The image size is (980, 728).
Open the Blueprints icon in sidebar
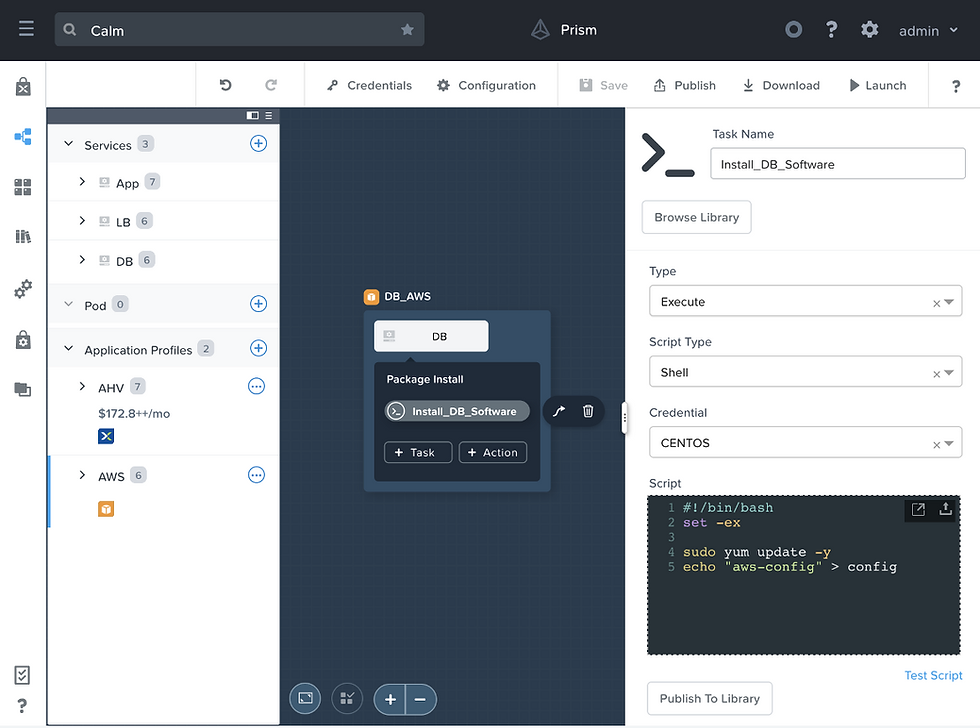tap(23, 137)
